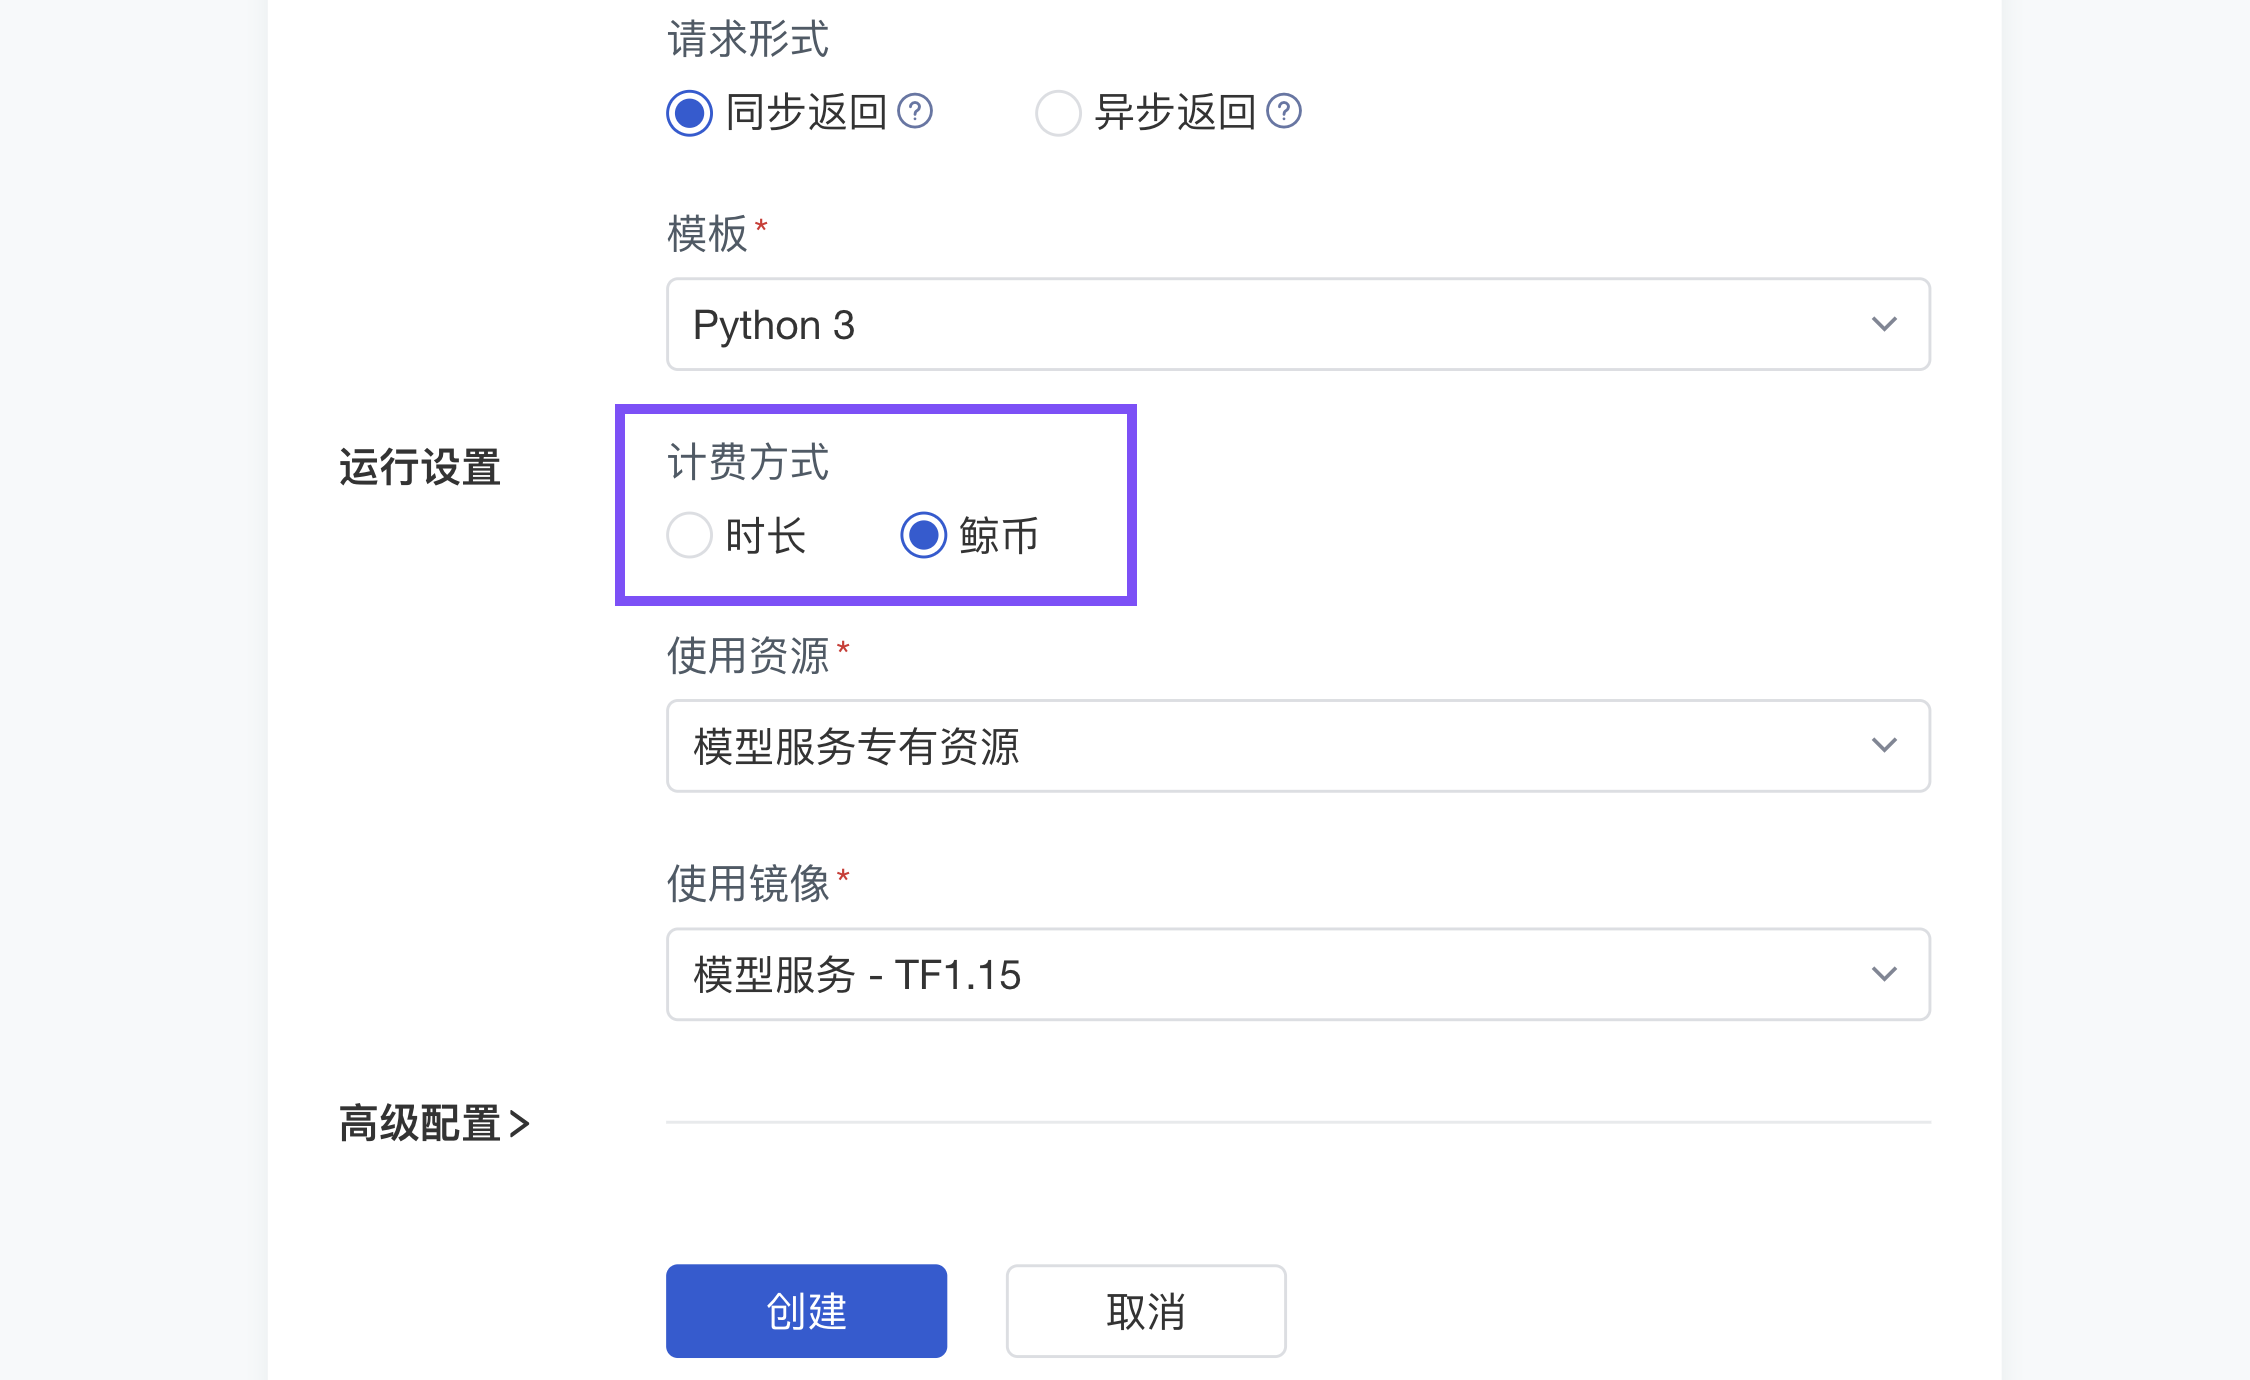Click 取消 to cancel
2250x1380 pixels.
pyautogui.click(x=1146, y=1310)
